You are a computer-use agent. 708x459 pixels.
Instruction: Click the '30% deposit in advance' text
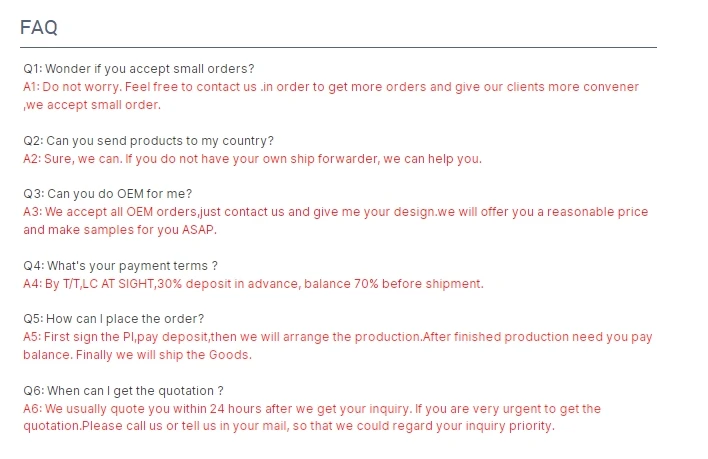227,284
